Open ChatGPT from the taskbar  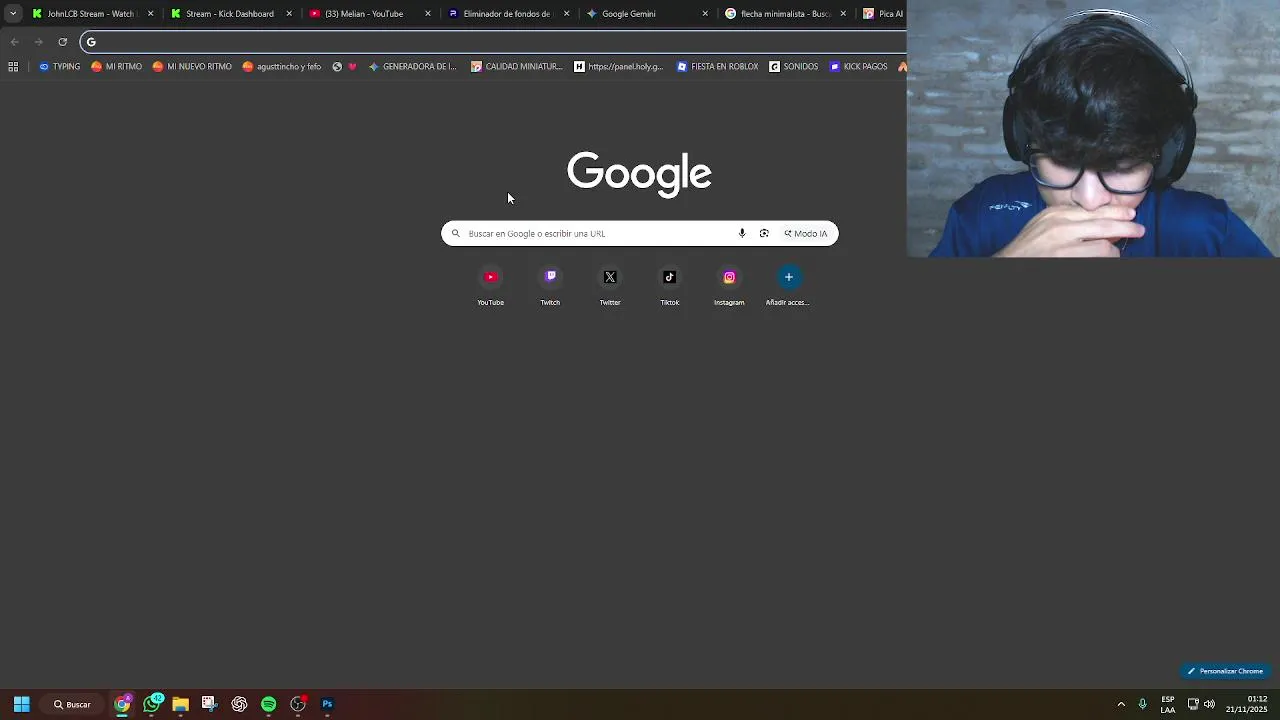click(239, 704)
